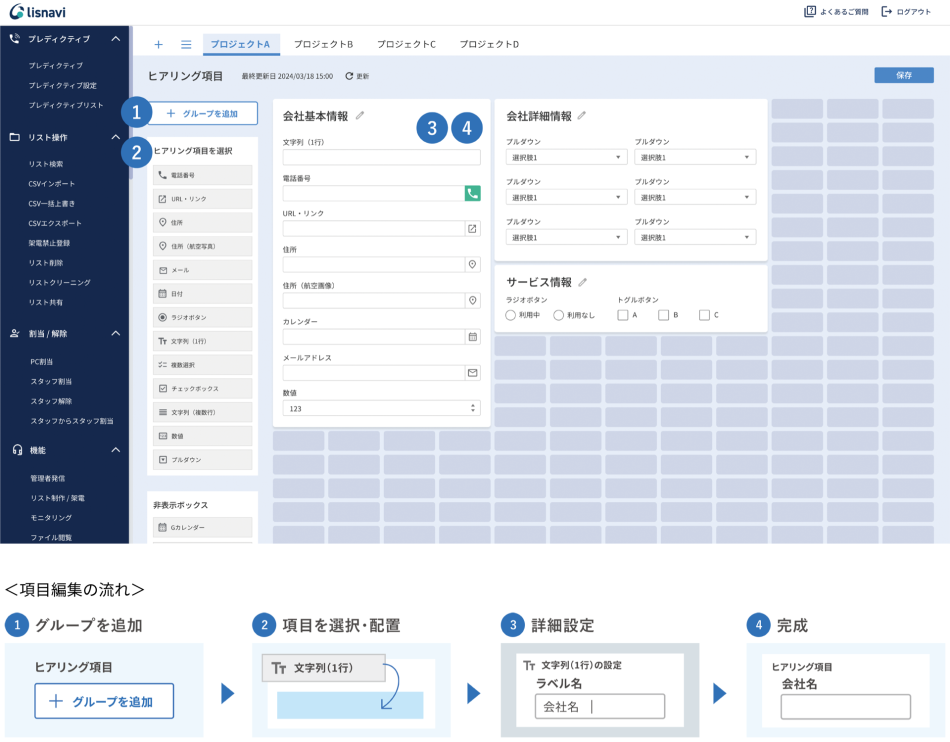Switch to the プロジェクトB tab
The width and height of the screenshot is (950, 742).
tap(323, 44)
